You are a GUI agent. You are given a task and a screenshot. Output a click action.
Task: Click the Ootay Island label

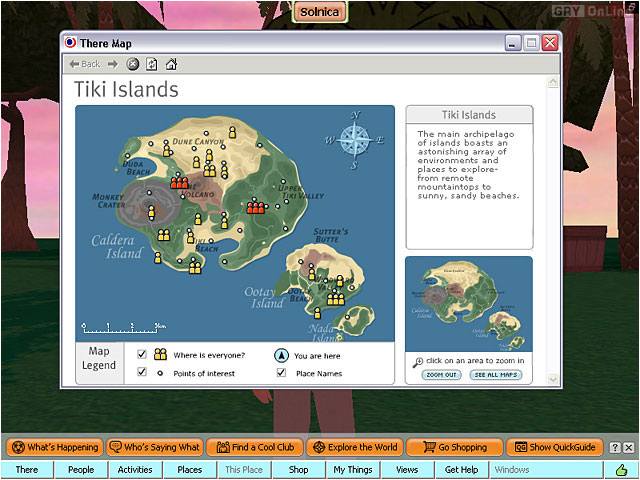(x=263, y=298)
